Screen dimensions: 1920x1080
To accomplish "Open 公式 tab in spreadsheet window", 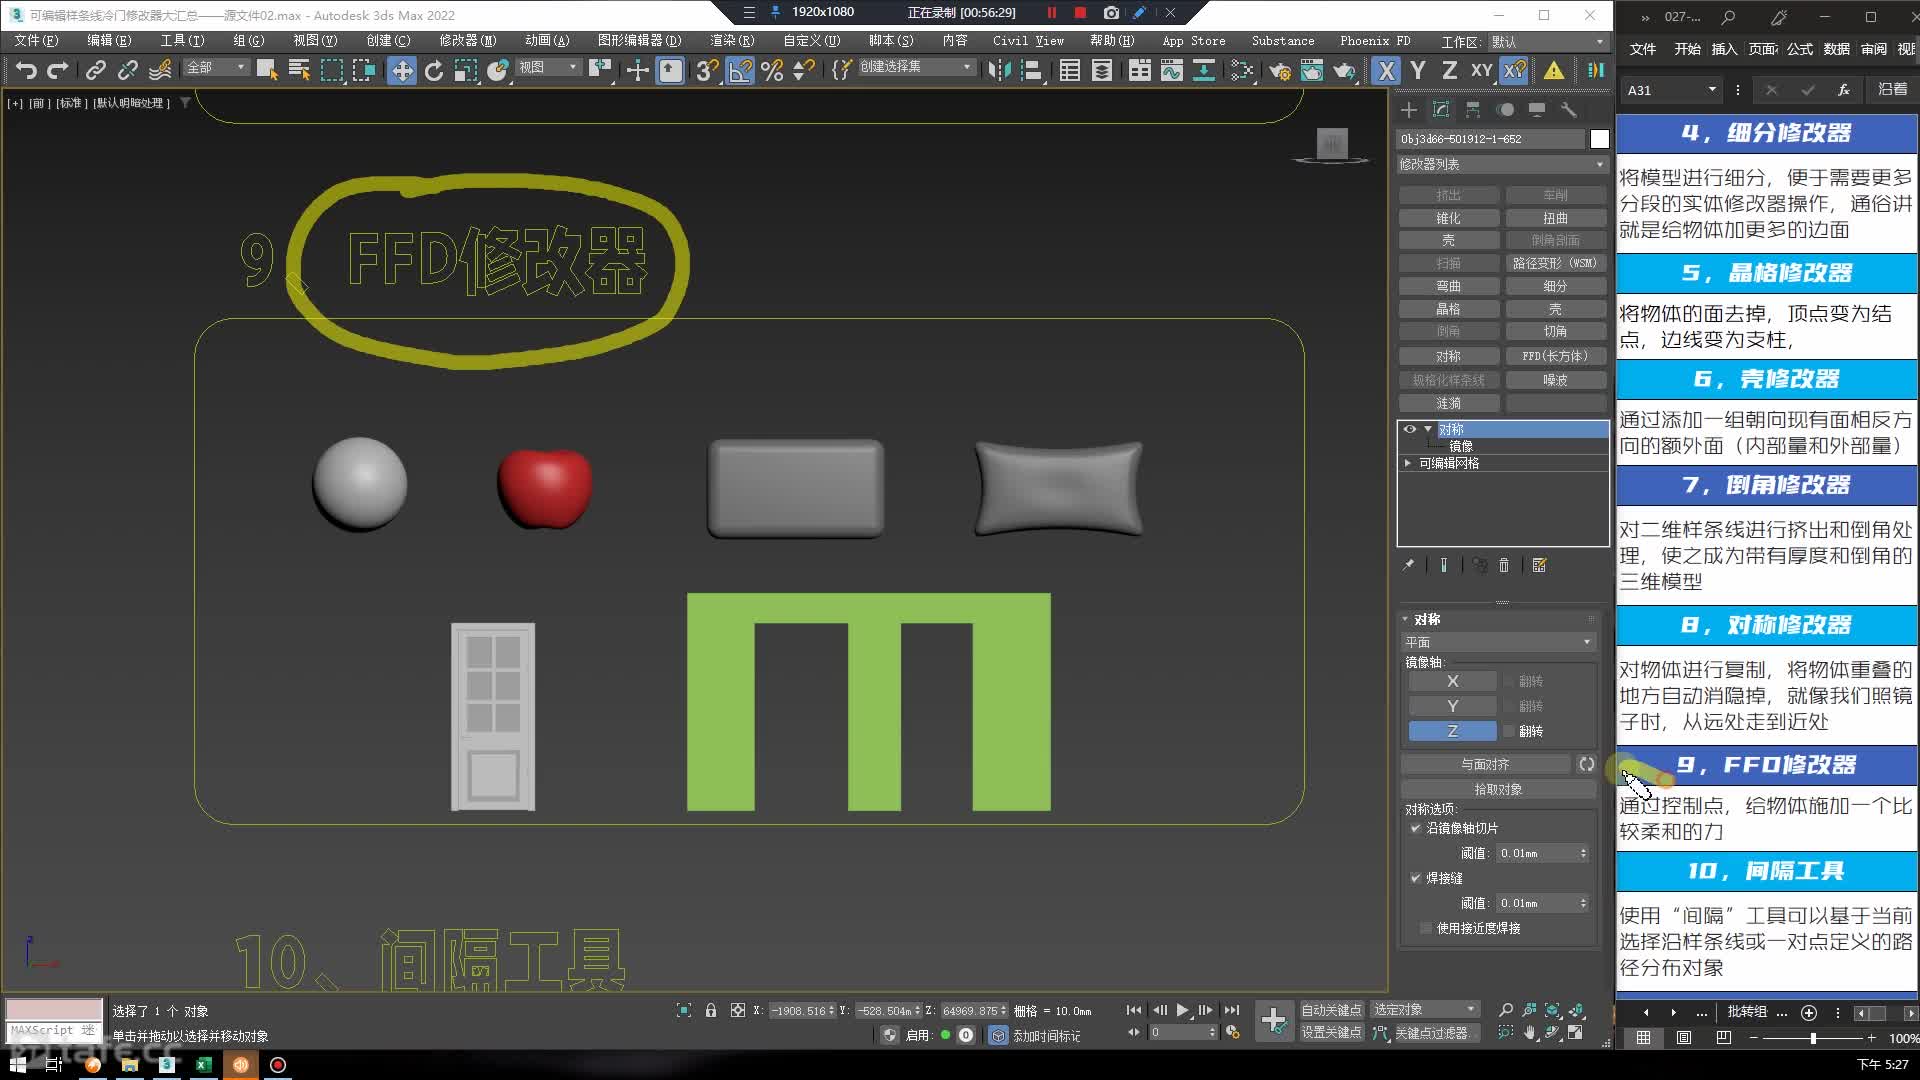I will pos(1800,49).
